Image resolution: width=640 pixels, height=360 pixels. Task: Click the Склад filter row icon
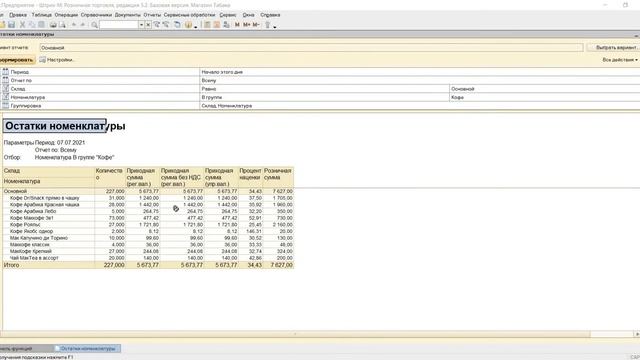click(x=5, y=89)
